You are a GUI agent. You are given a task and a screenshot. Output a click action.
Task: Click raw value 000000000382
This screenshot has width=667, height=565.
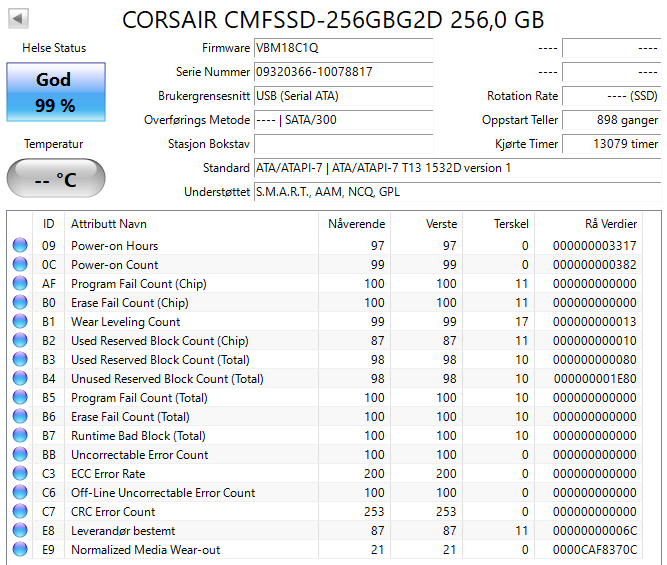[x=595, y=265]
